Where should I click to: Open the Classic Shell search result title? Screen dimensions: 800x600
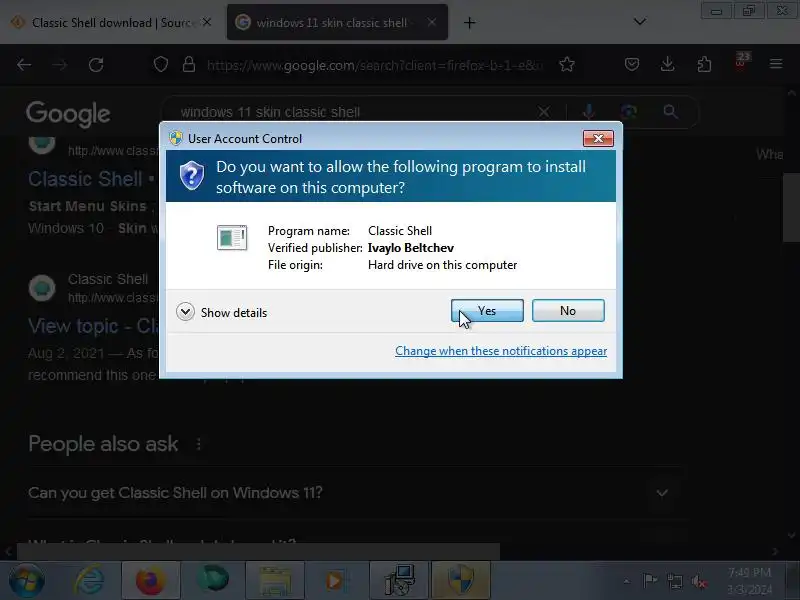pyautogui.click(x=92, y=179)
